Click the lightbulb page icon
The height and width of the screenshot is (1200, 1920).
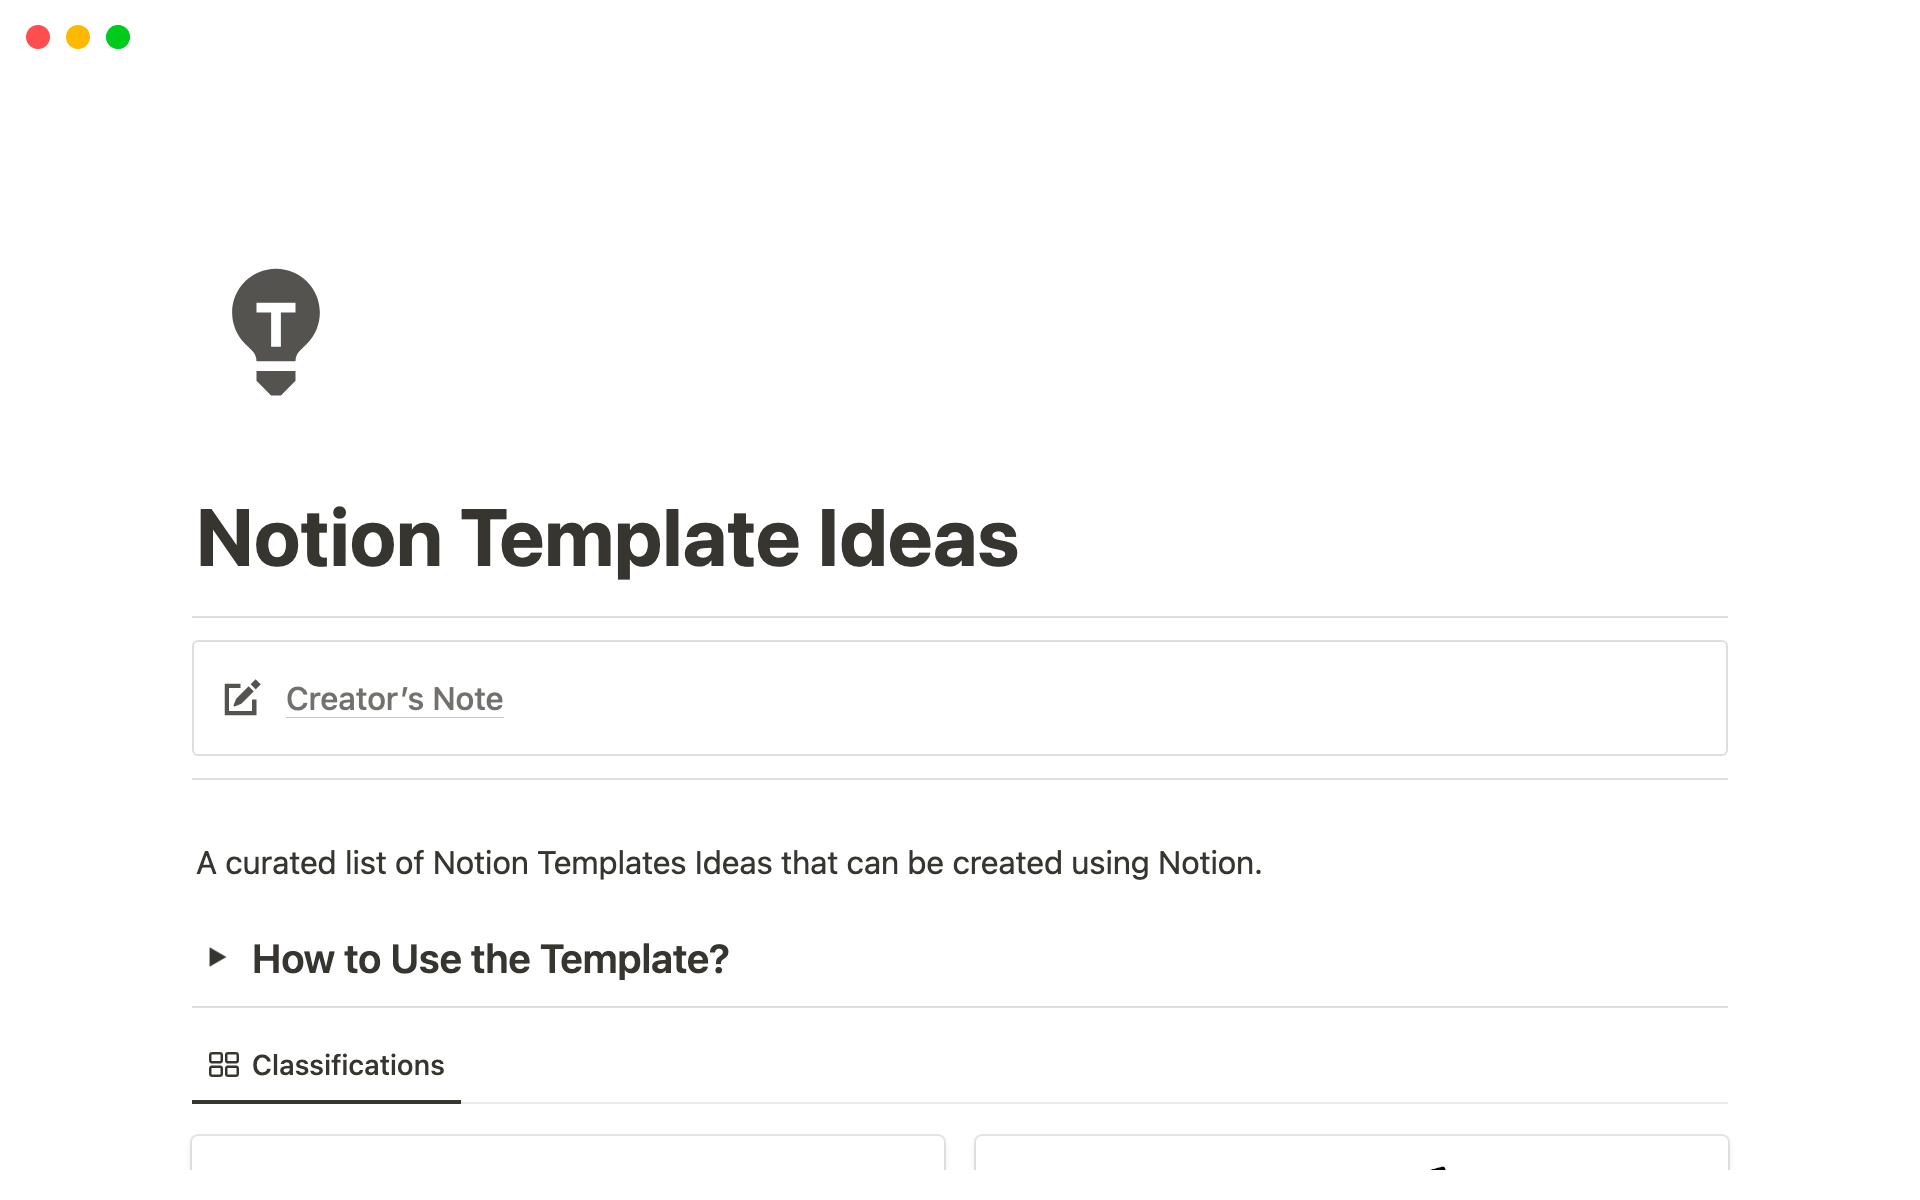pos(276,331)
